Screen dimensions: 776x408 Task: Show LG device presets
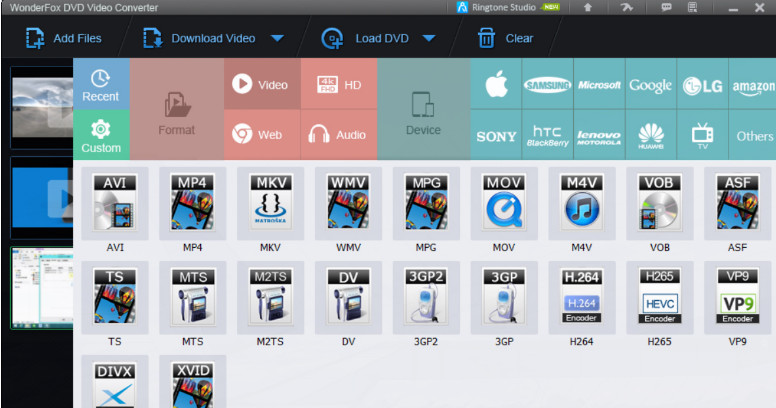pyautogui.click(x=702, y=84)
